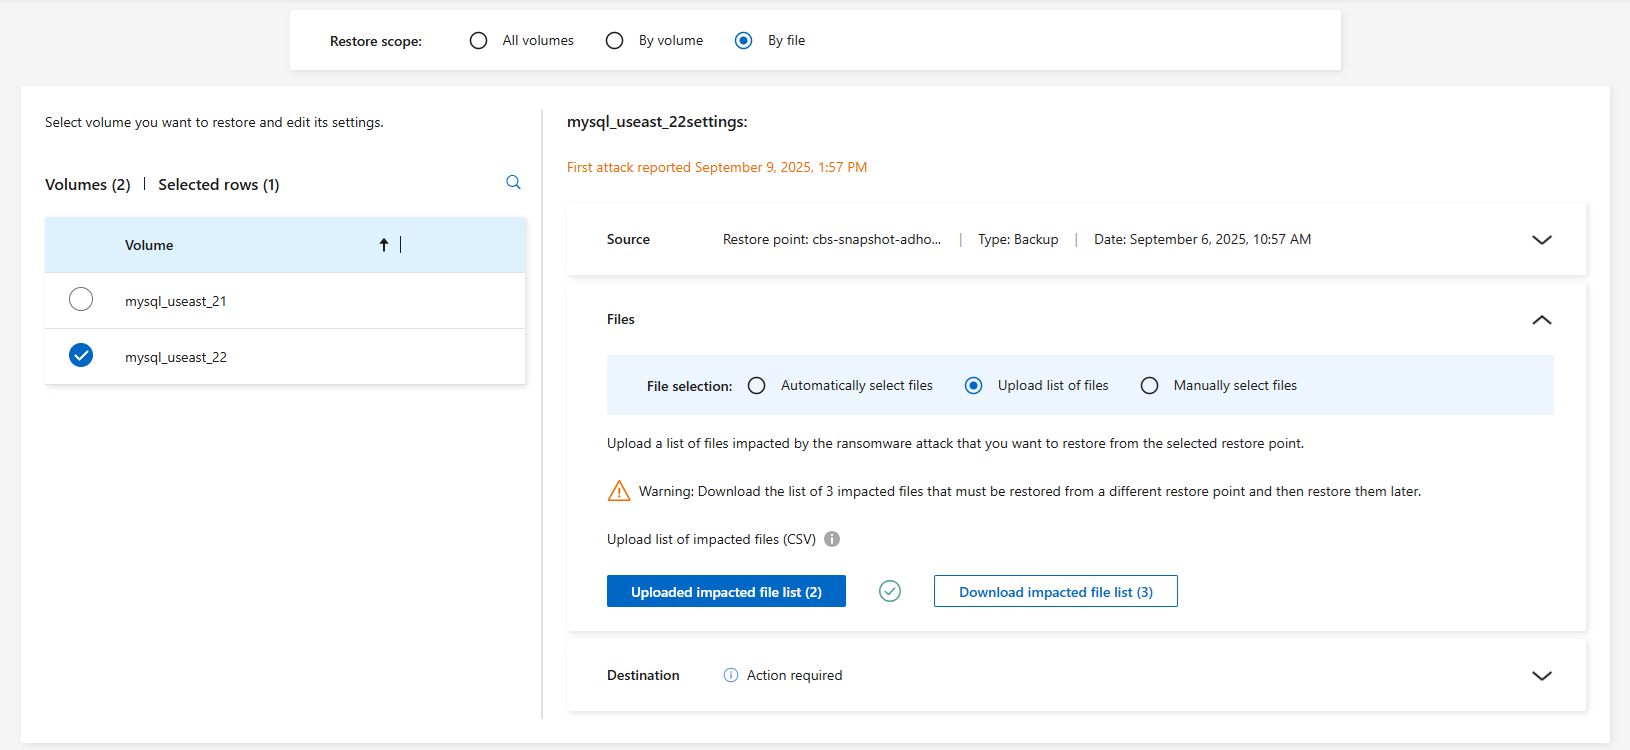Collapse the Files section chevron
Screen dimensions: 1630x750
pyautogui.click(x=1541, y=320)
